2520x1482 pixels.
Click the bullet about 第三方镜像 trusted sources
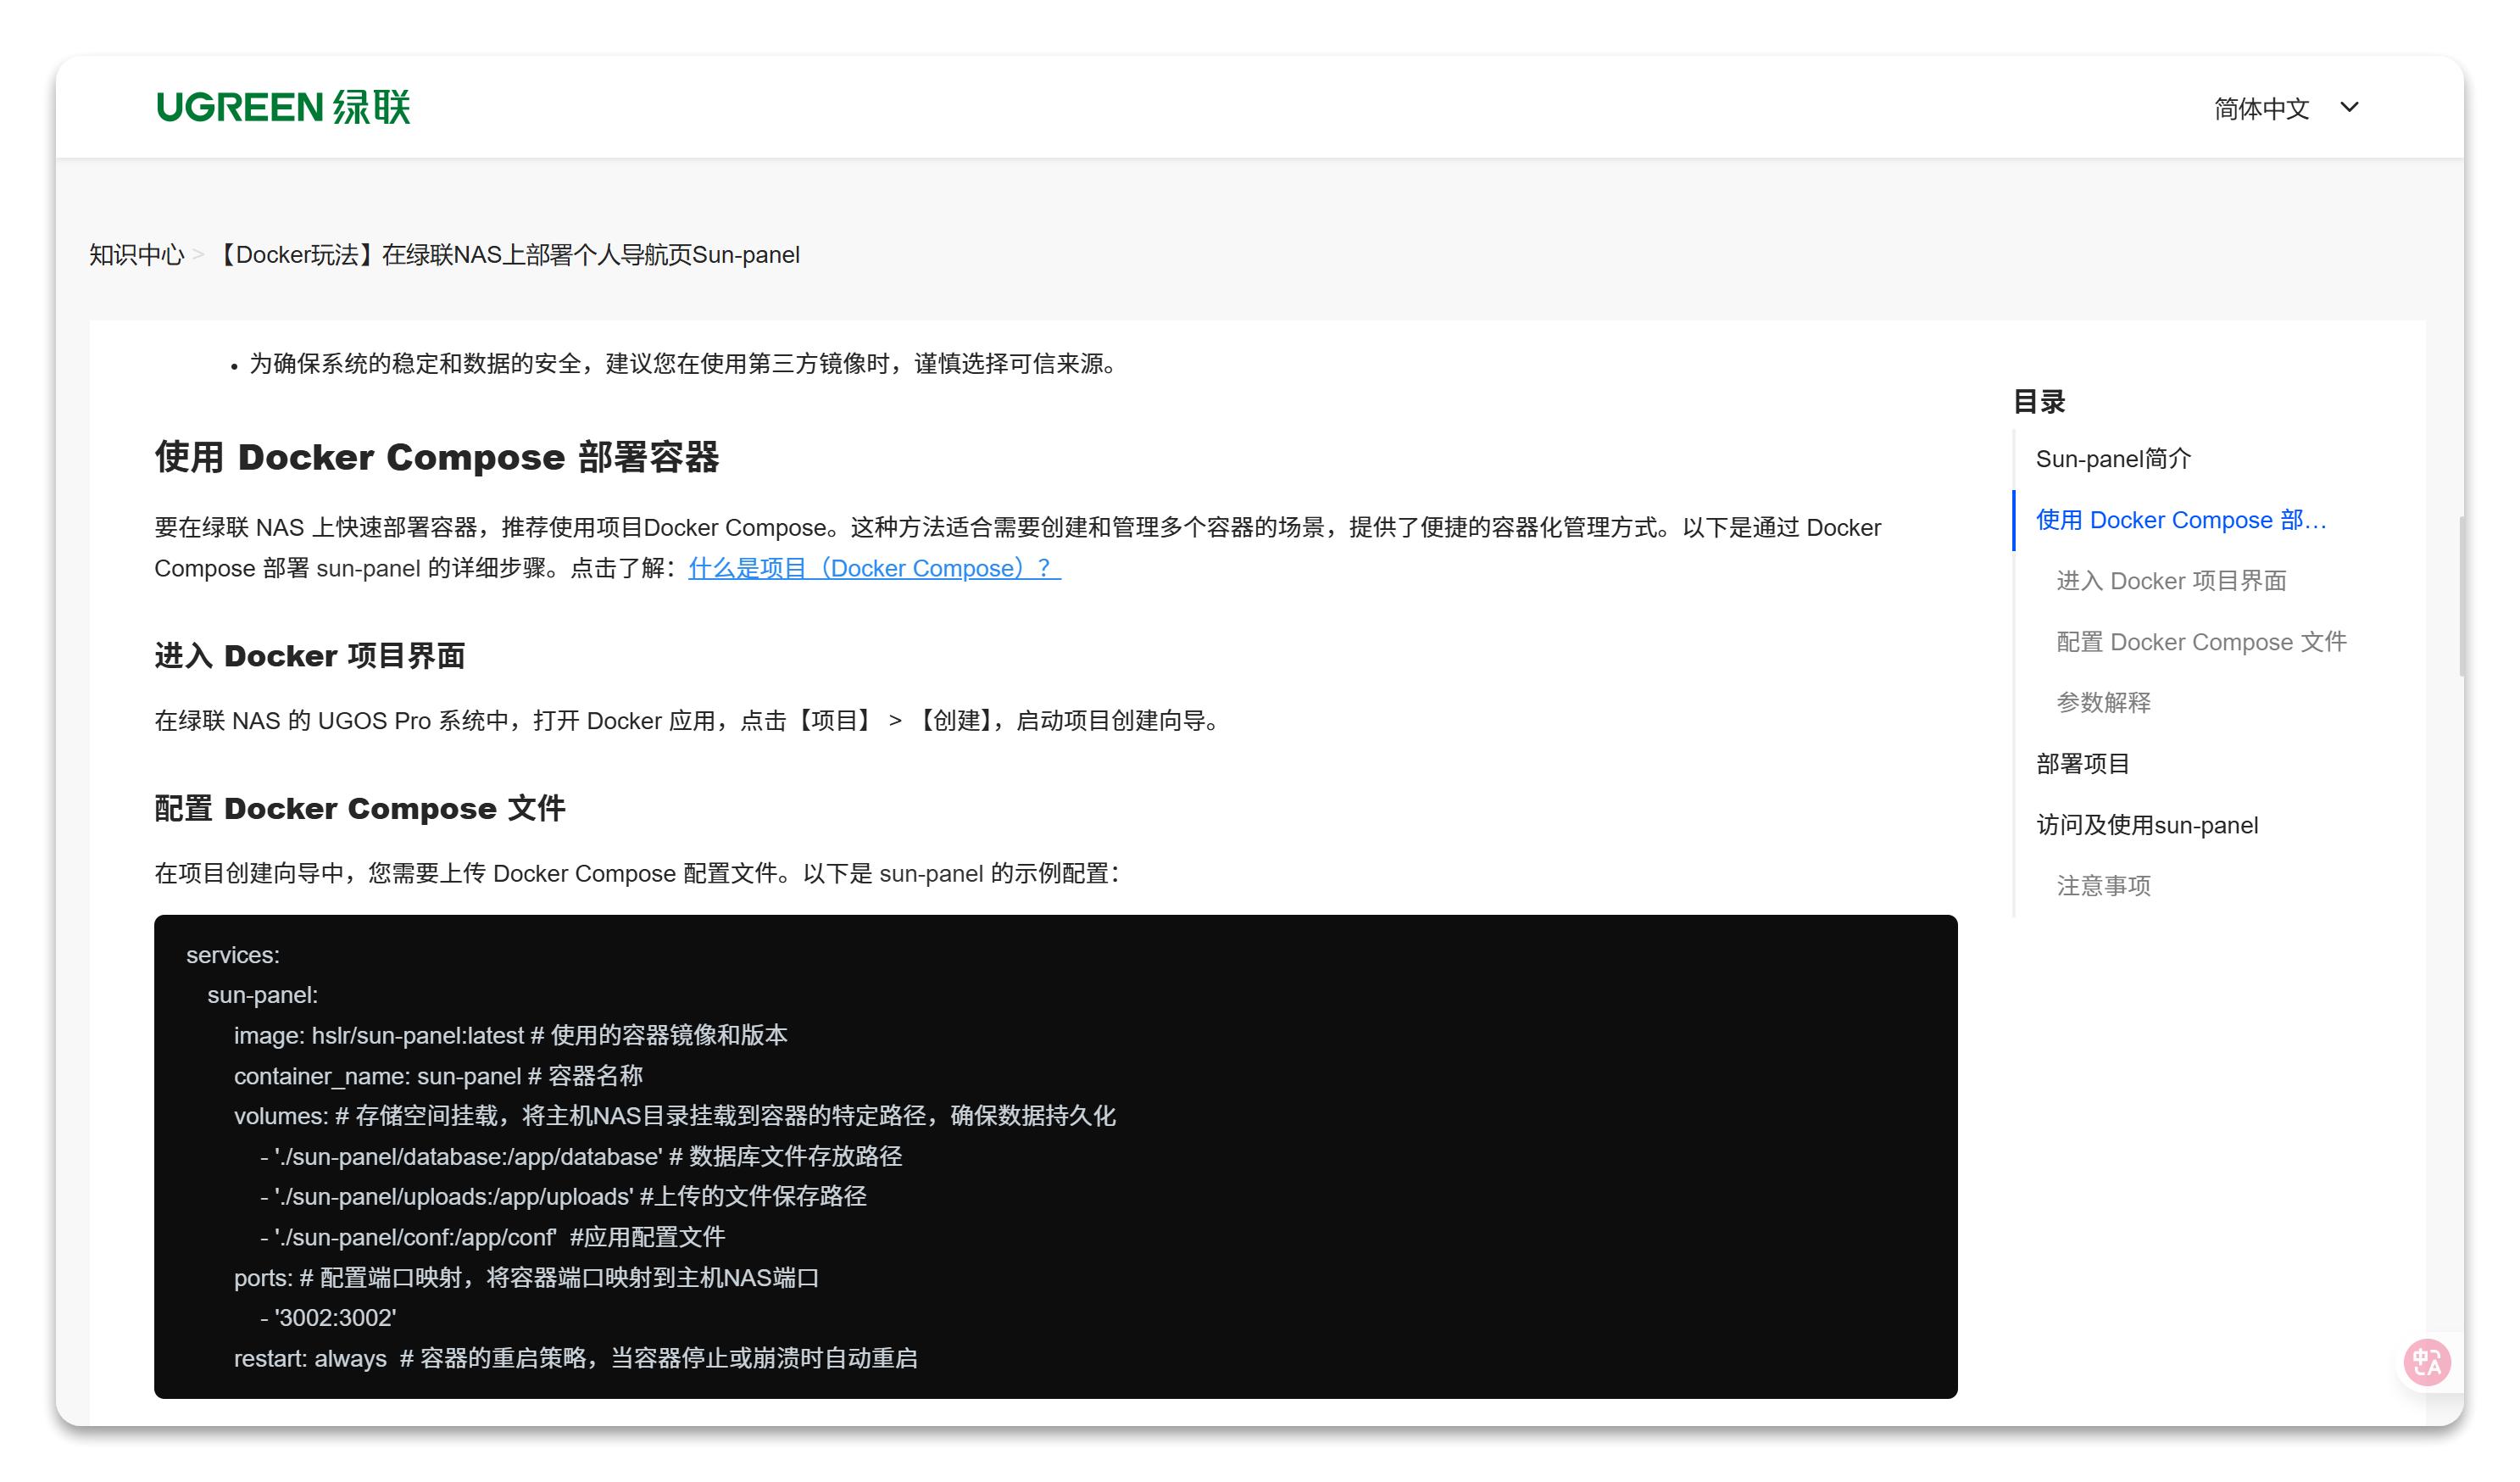[x=685, y=364]
